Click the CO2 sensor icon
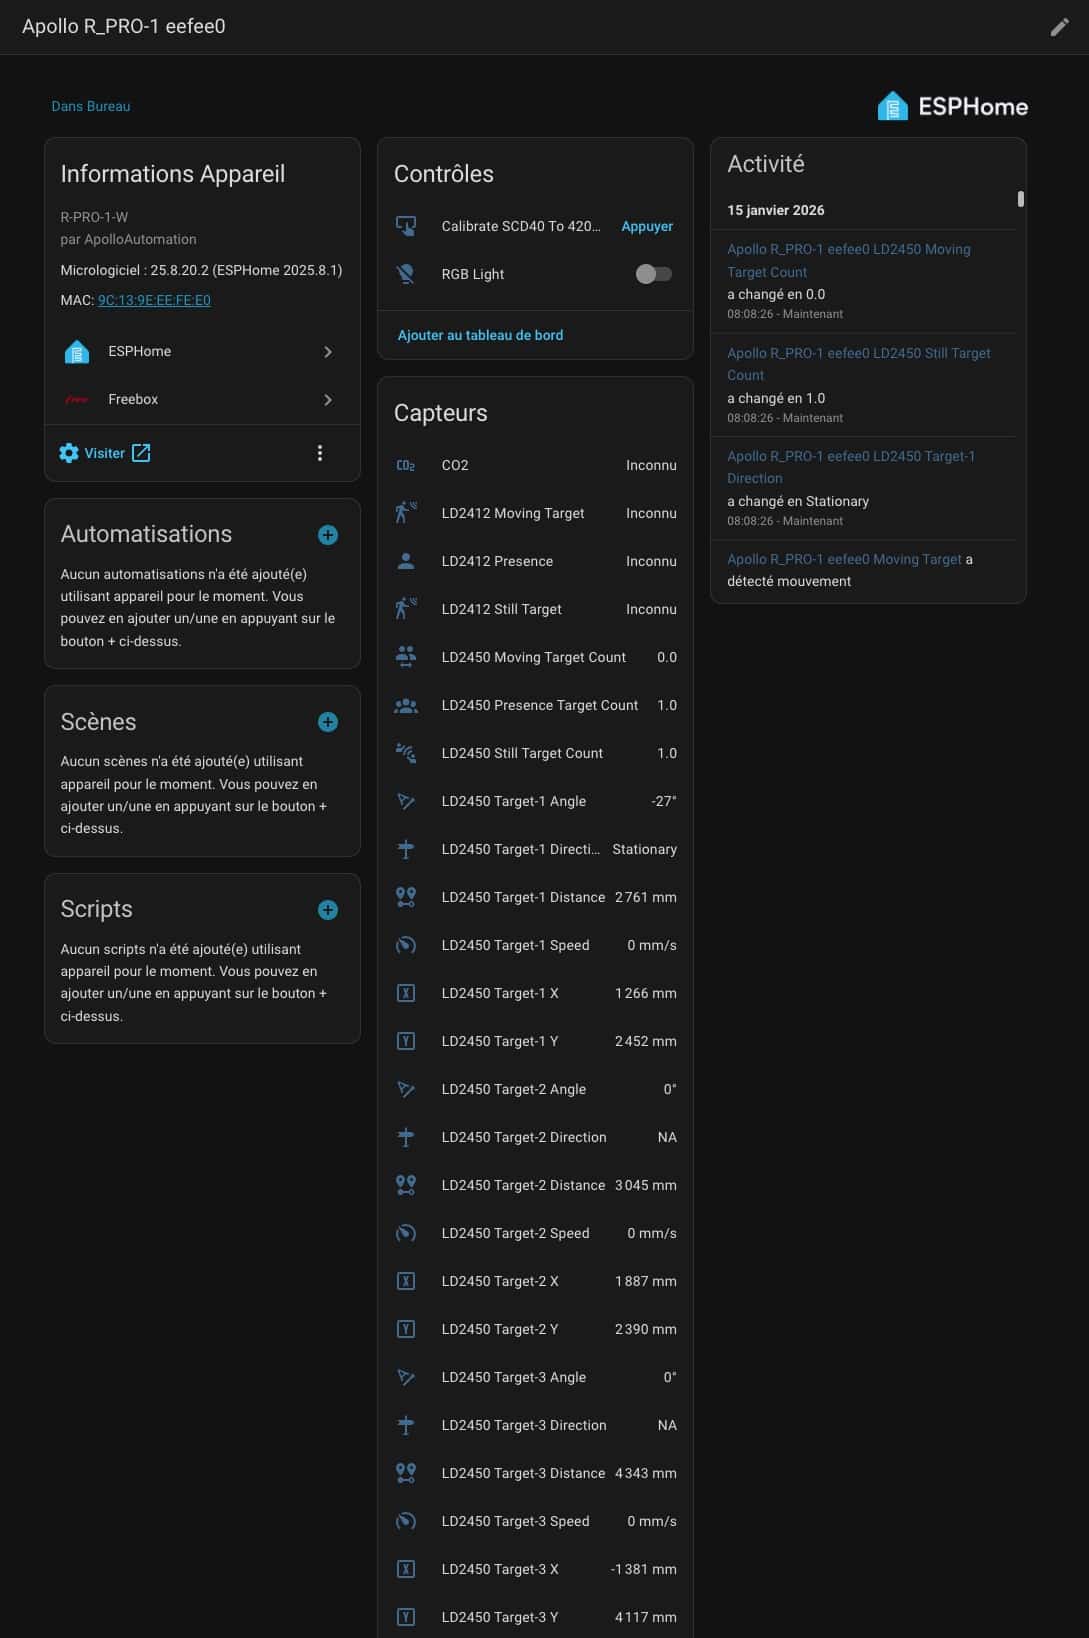Viewport: 1089px width, 1638px height. tap(406, 465)
